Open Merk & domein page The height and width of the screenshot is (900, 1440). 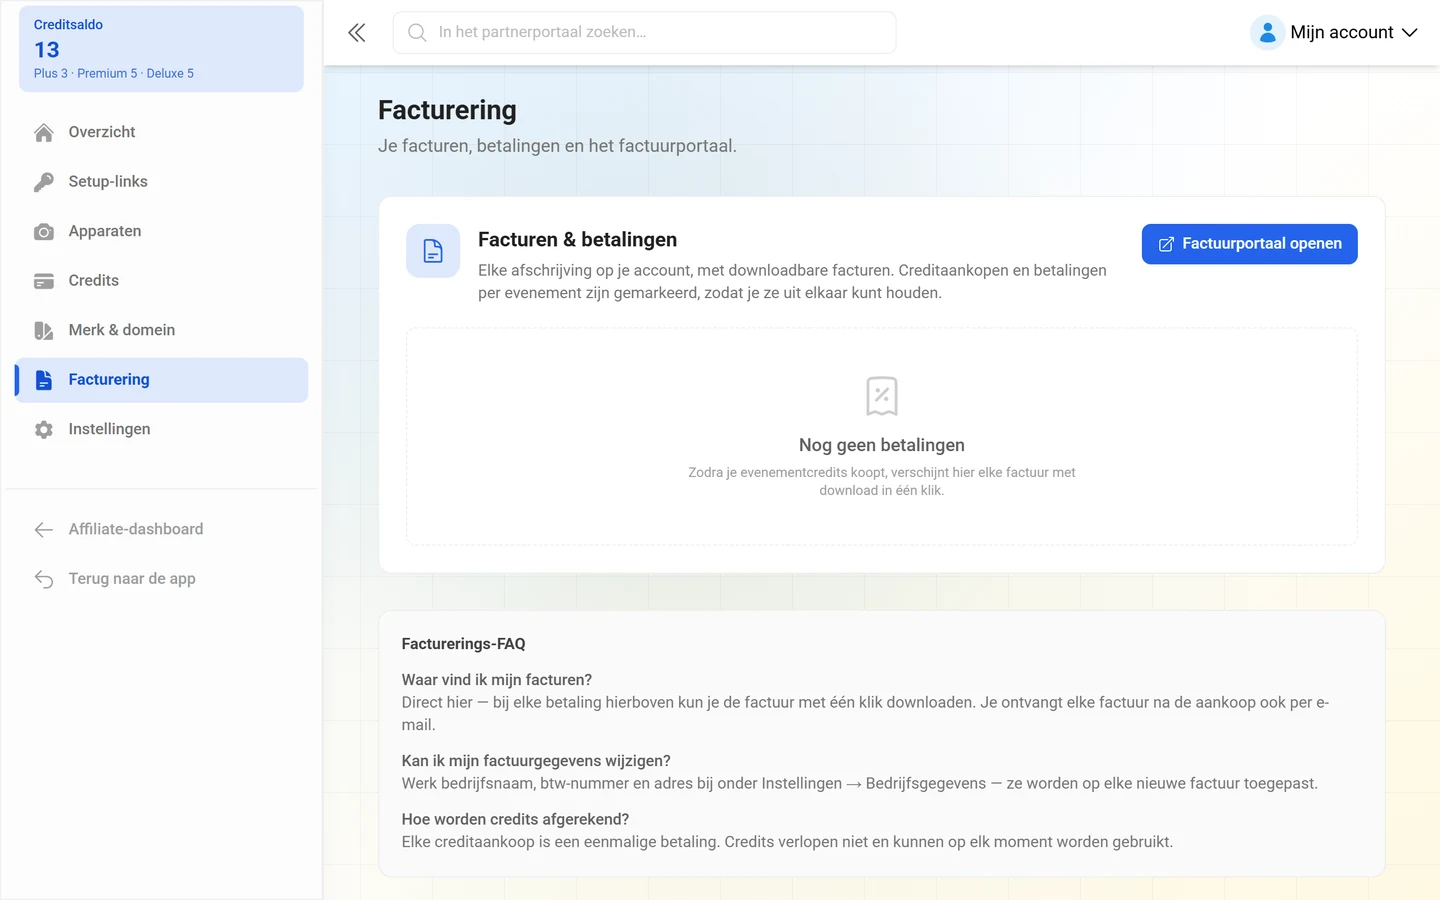pyautogui.click(x=161, y=331)
